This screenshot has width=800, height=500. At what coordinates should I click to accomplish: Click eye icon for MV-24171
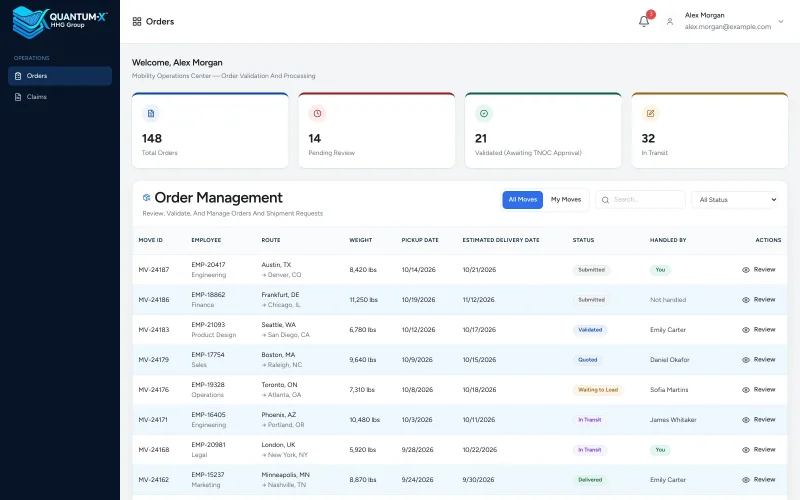[746, 420]
